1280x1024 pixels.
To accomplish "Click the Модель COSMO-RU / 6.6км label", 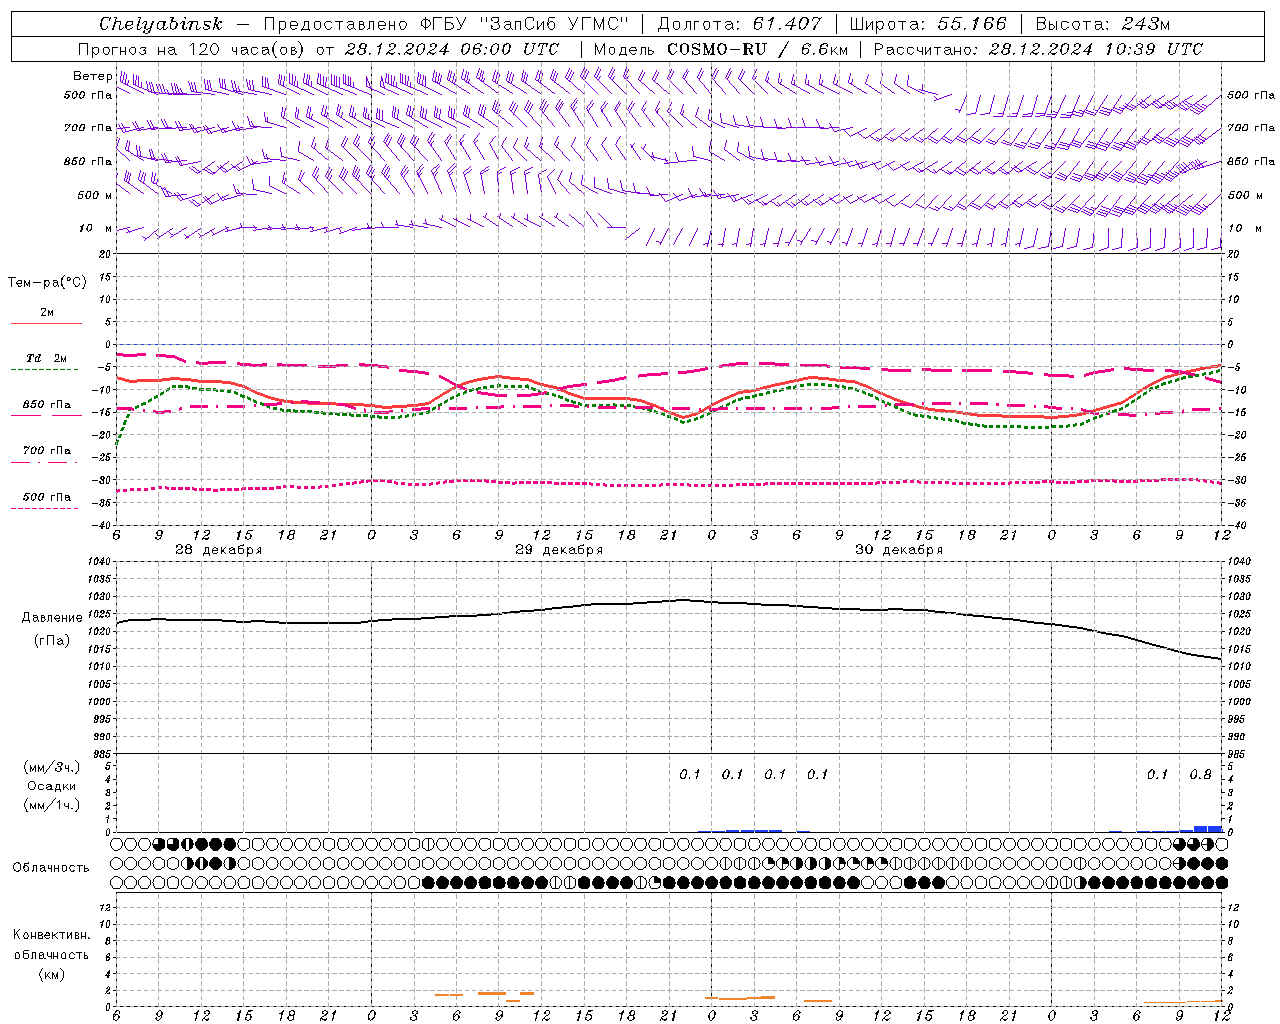I will (721, 49).
